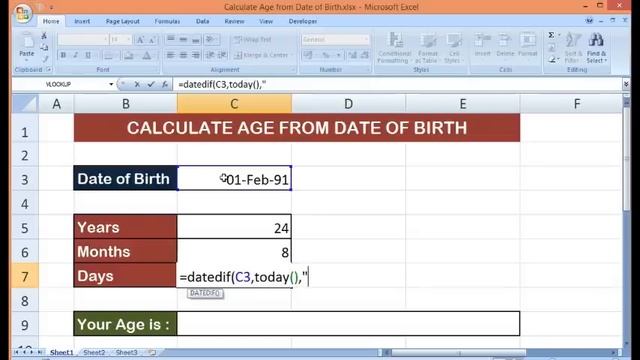Image resolution: width=640 pixels, height=360 pixels.
Task: Click the Decrease Decimal icon
Action: coord(364,55)
